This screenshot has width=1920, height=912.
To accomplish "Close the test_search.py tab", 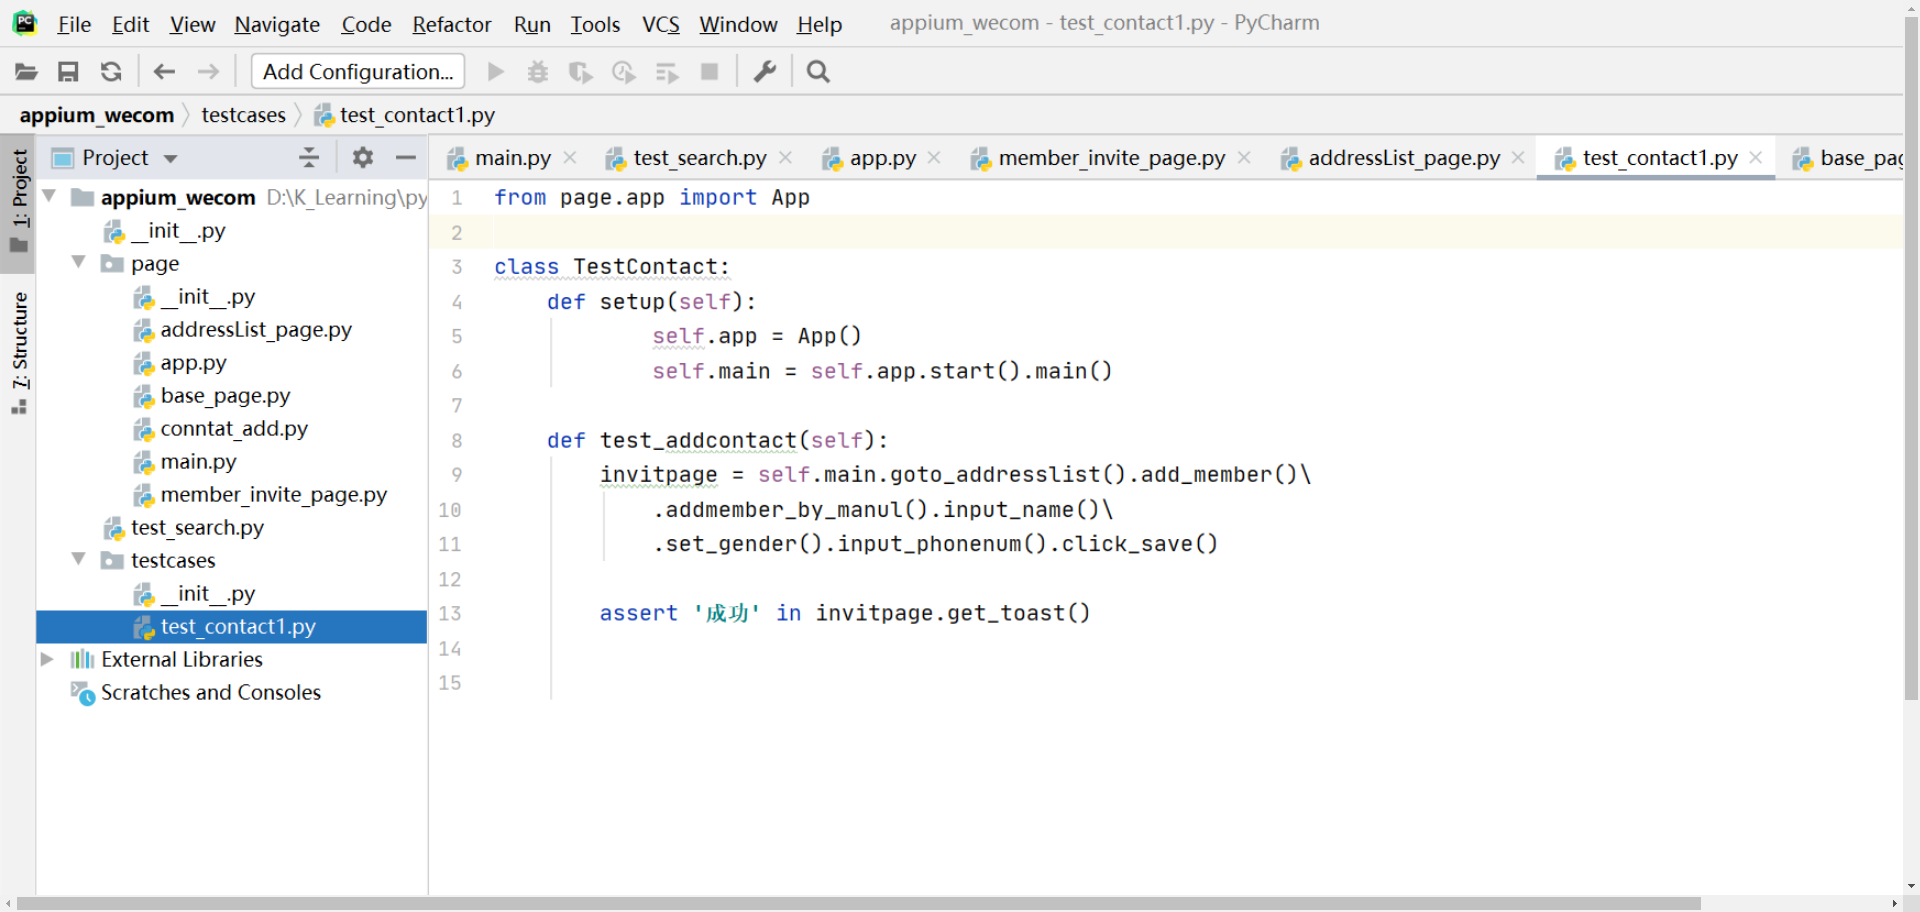I will pyautogui.click(x=786, y=158).
